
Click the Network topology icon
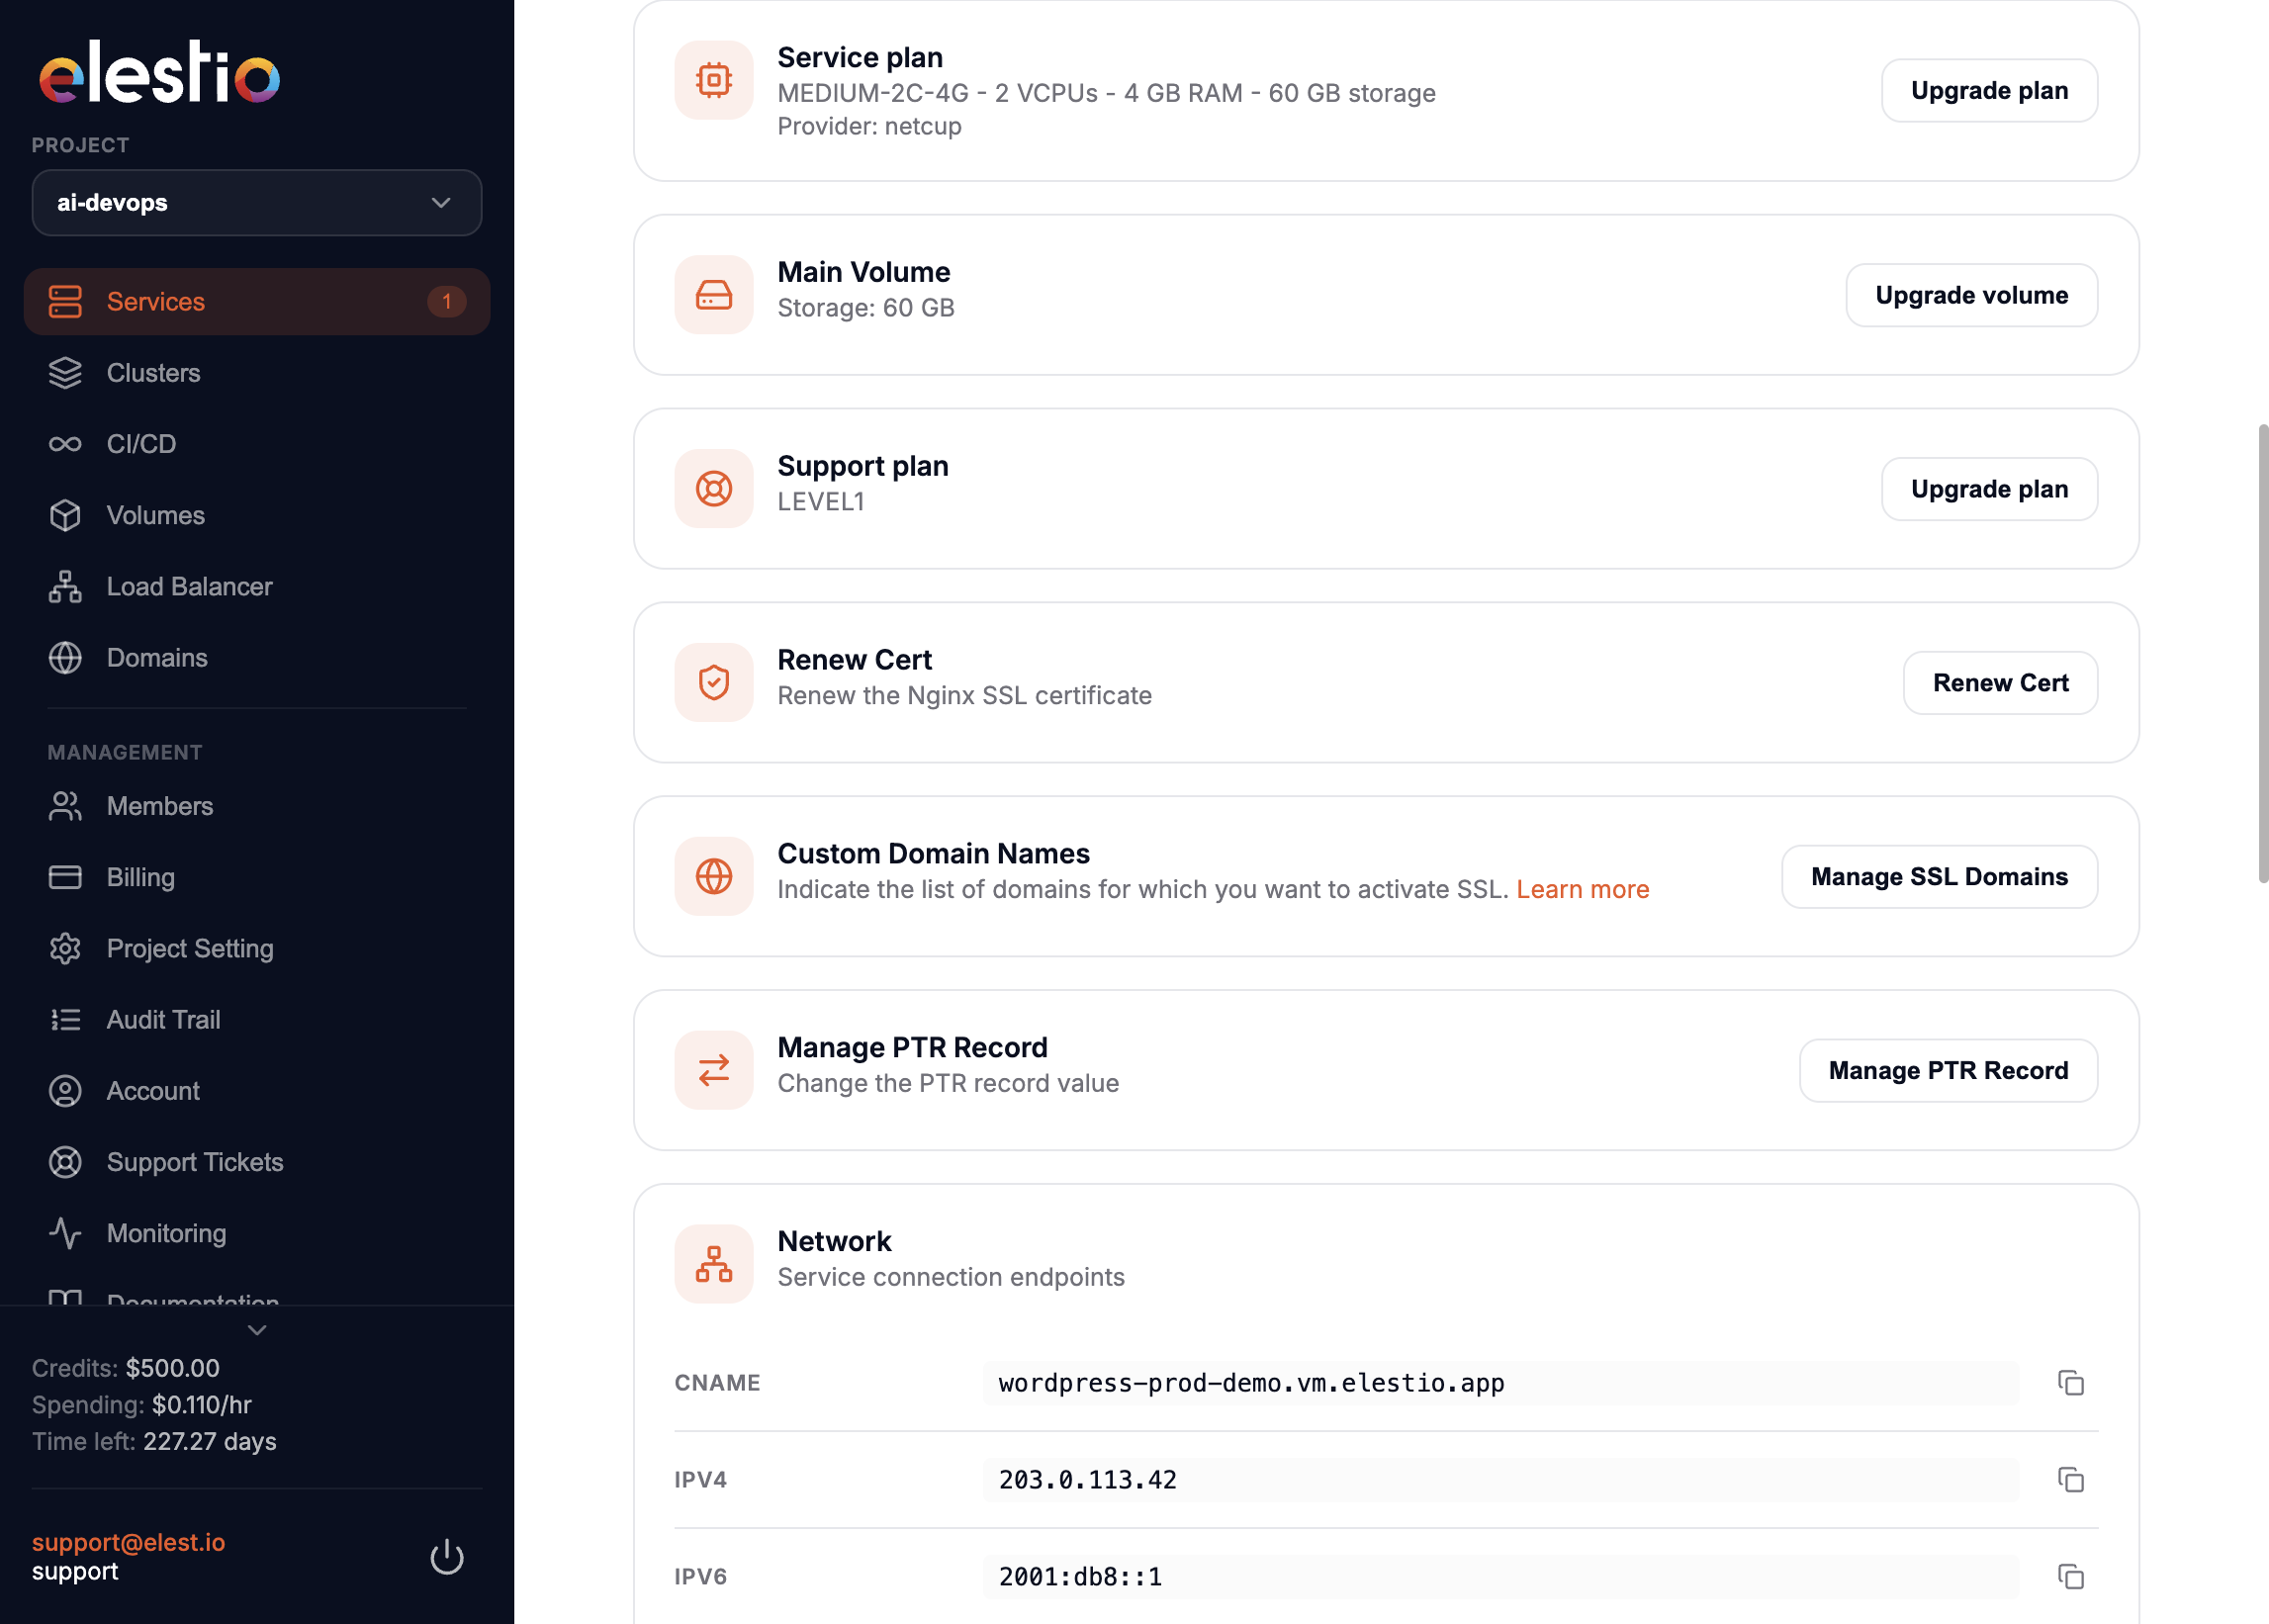[x=714, y=1264]
